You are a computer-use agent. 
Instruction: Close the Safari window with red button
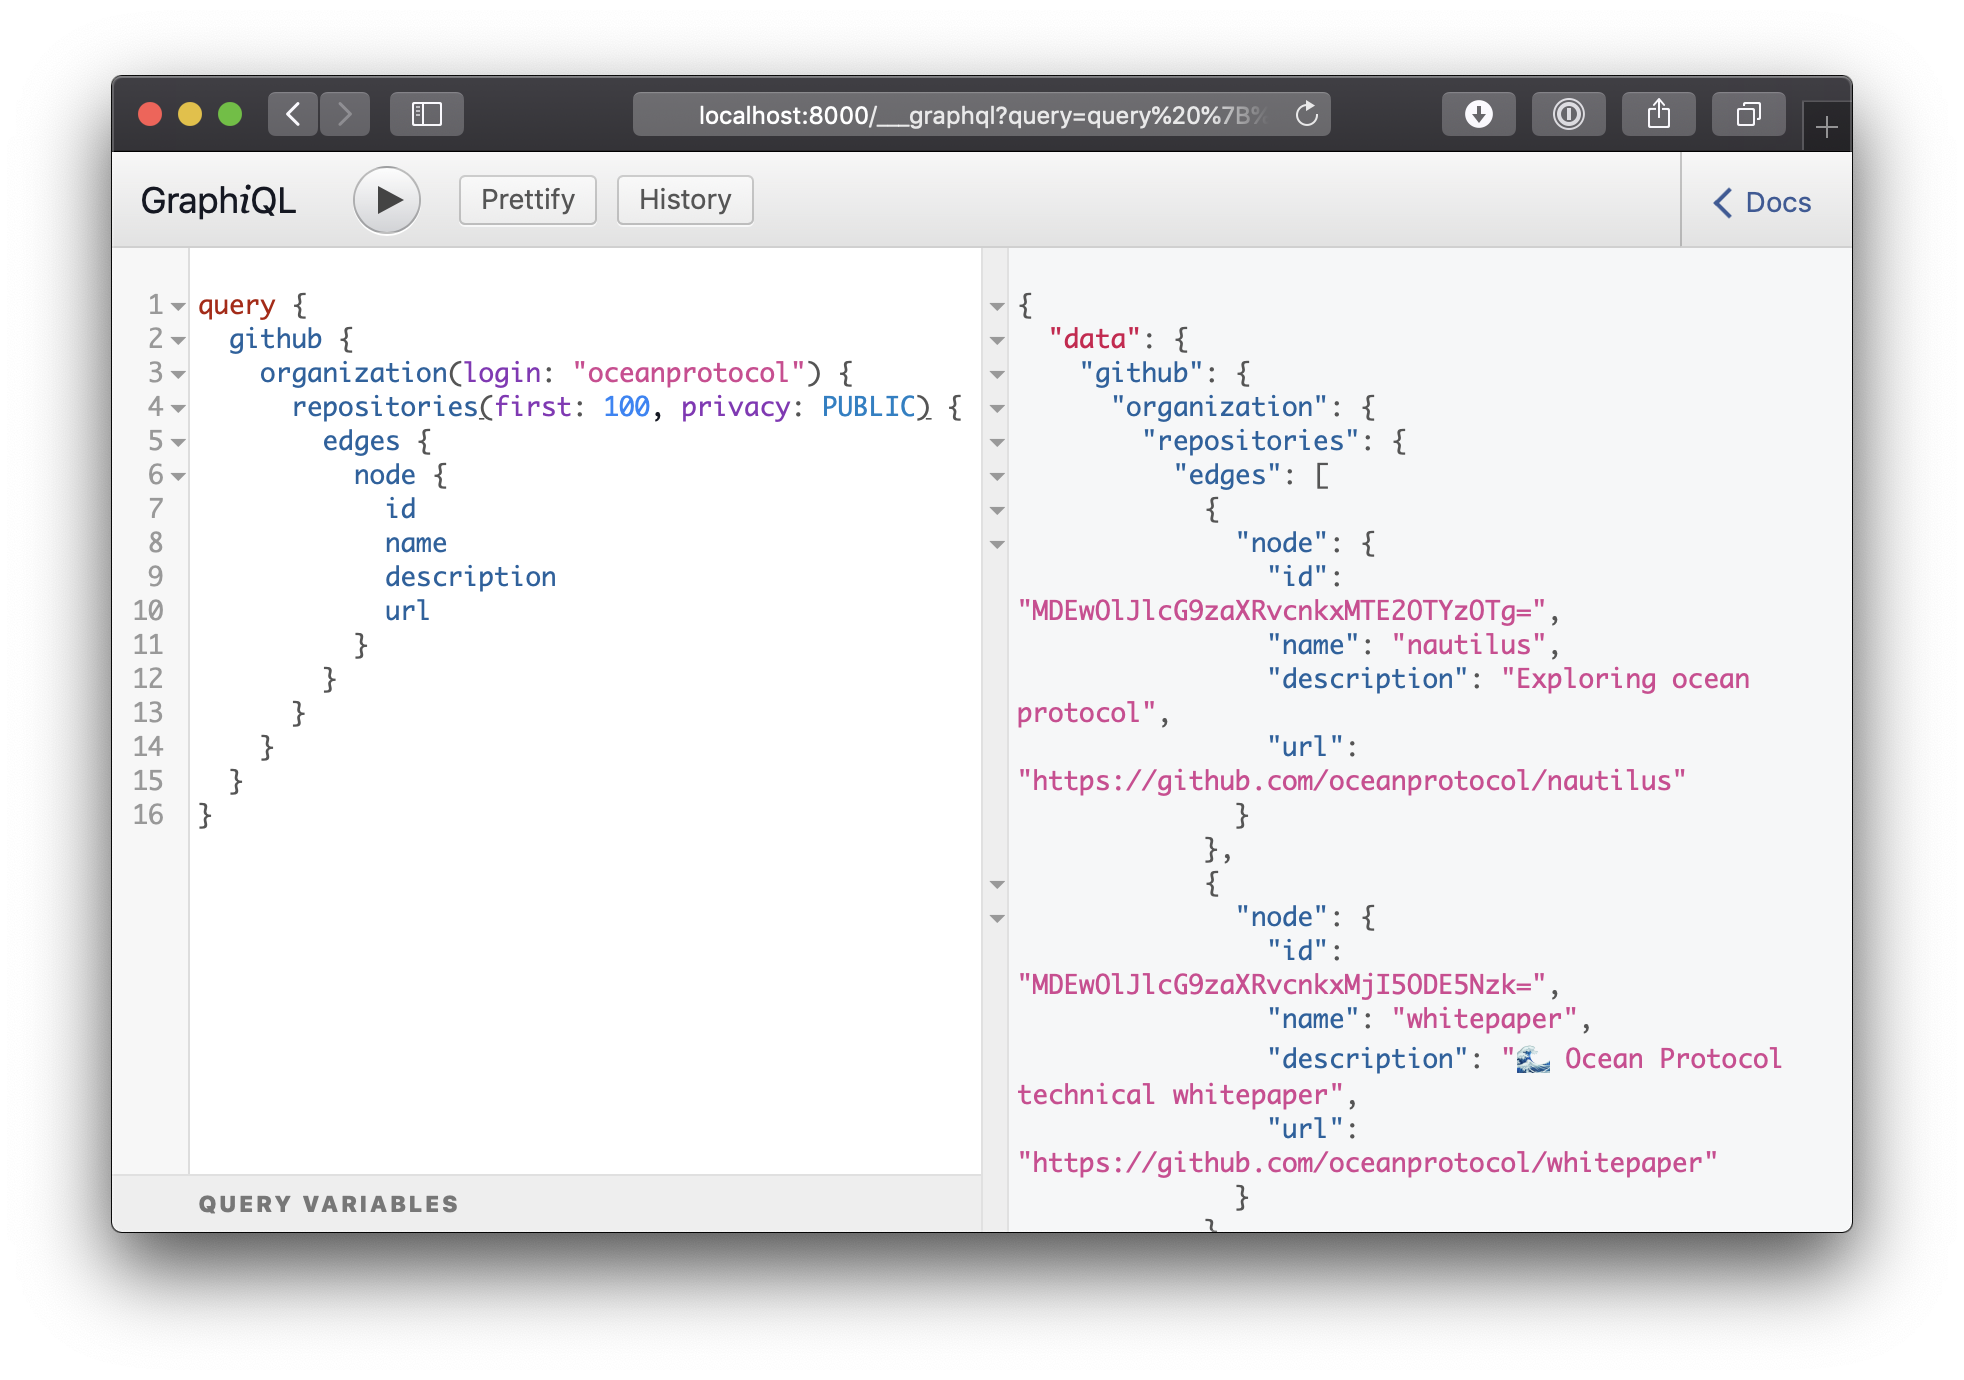pyautogui.click(x=150, y=114)
